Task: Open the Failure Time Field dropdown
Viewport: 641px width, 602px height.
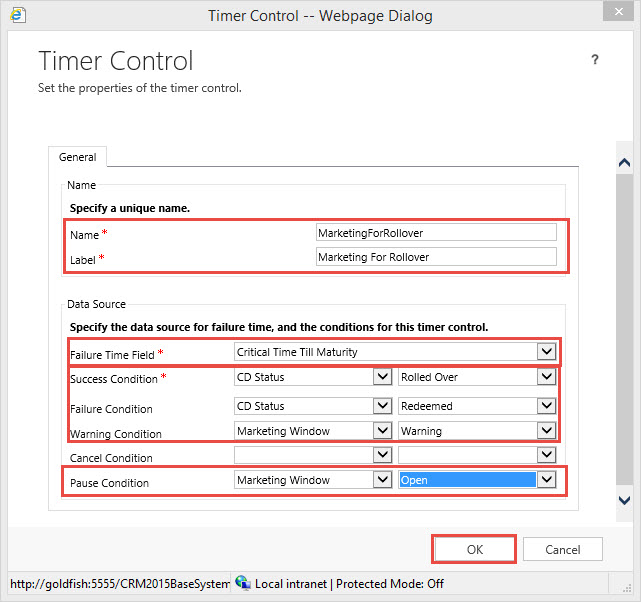Action: coord(545,352)
